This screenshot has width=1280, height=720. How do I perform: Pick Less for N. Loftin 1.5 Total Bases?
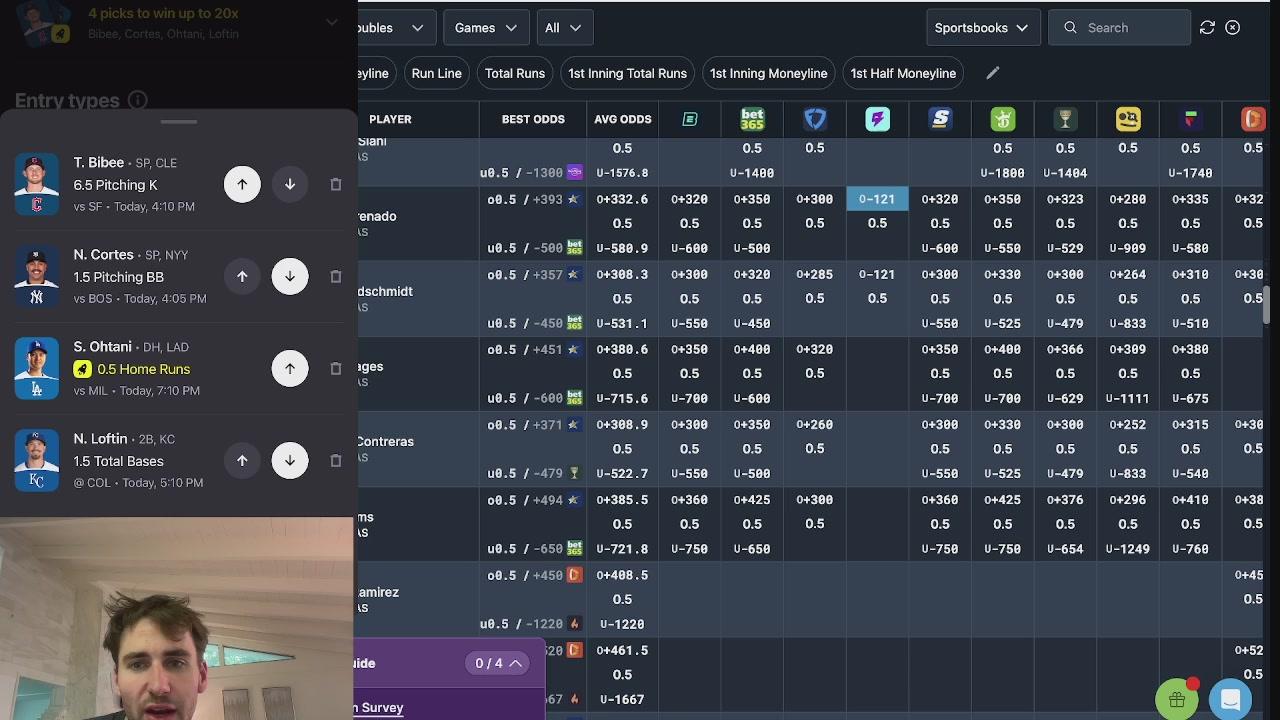(290, 460)
